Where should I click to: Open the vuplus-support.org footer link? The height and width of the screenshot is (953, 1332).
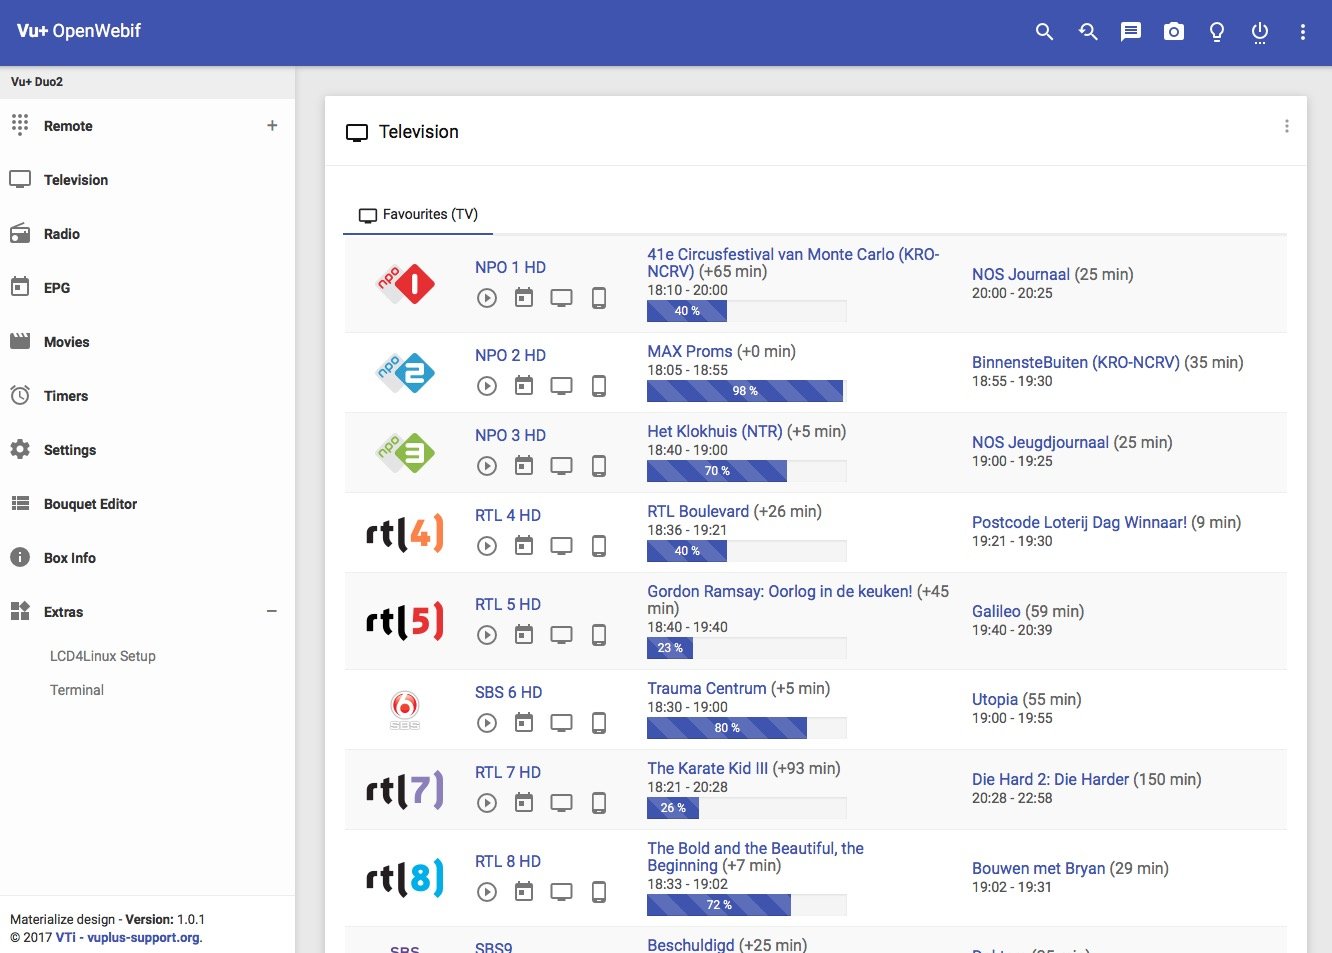pyautogui.click(x=144, y=937)
